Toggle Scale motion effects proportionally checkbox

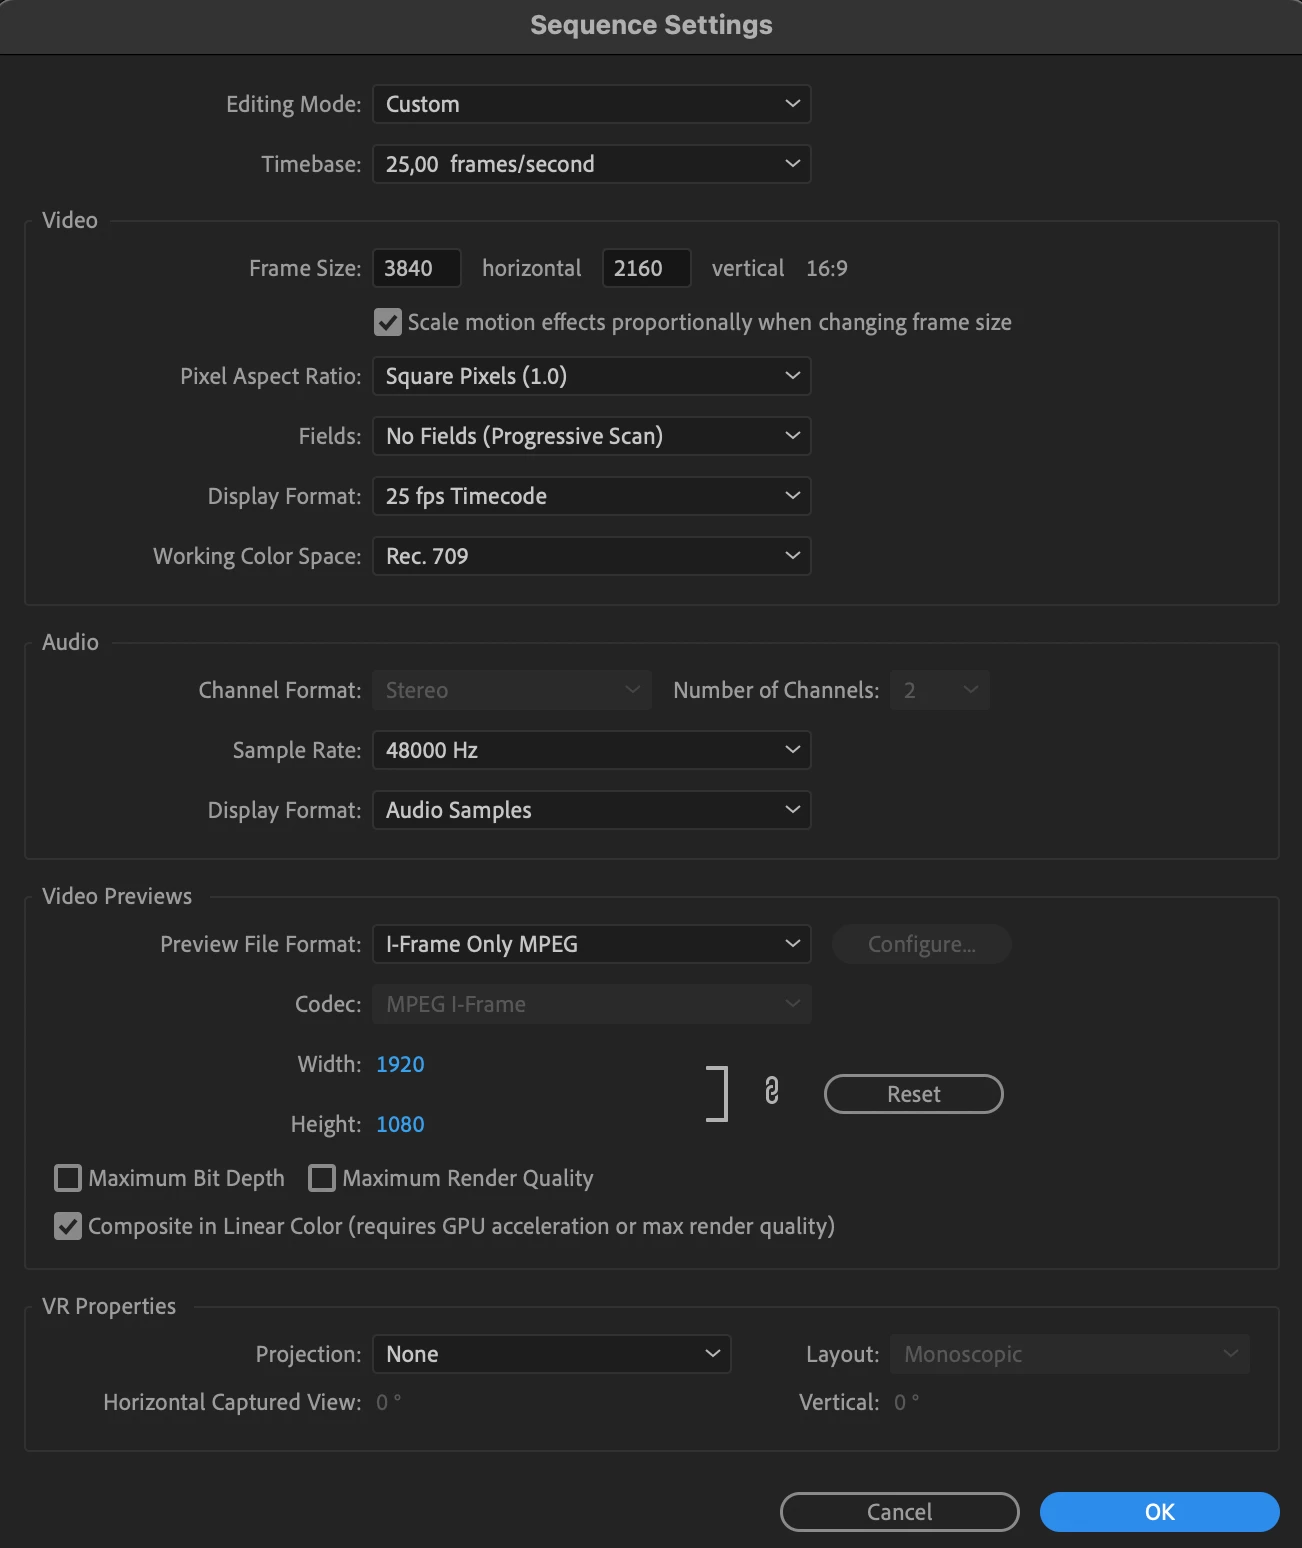click(x=388, y=322)
